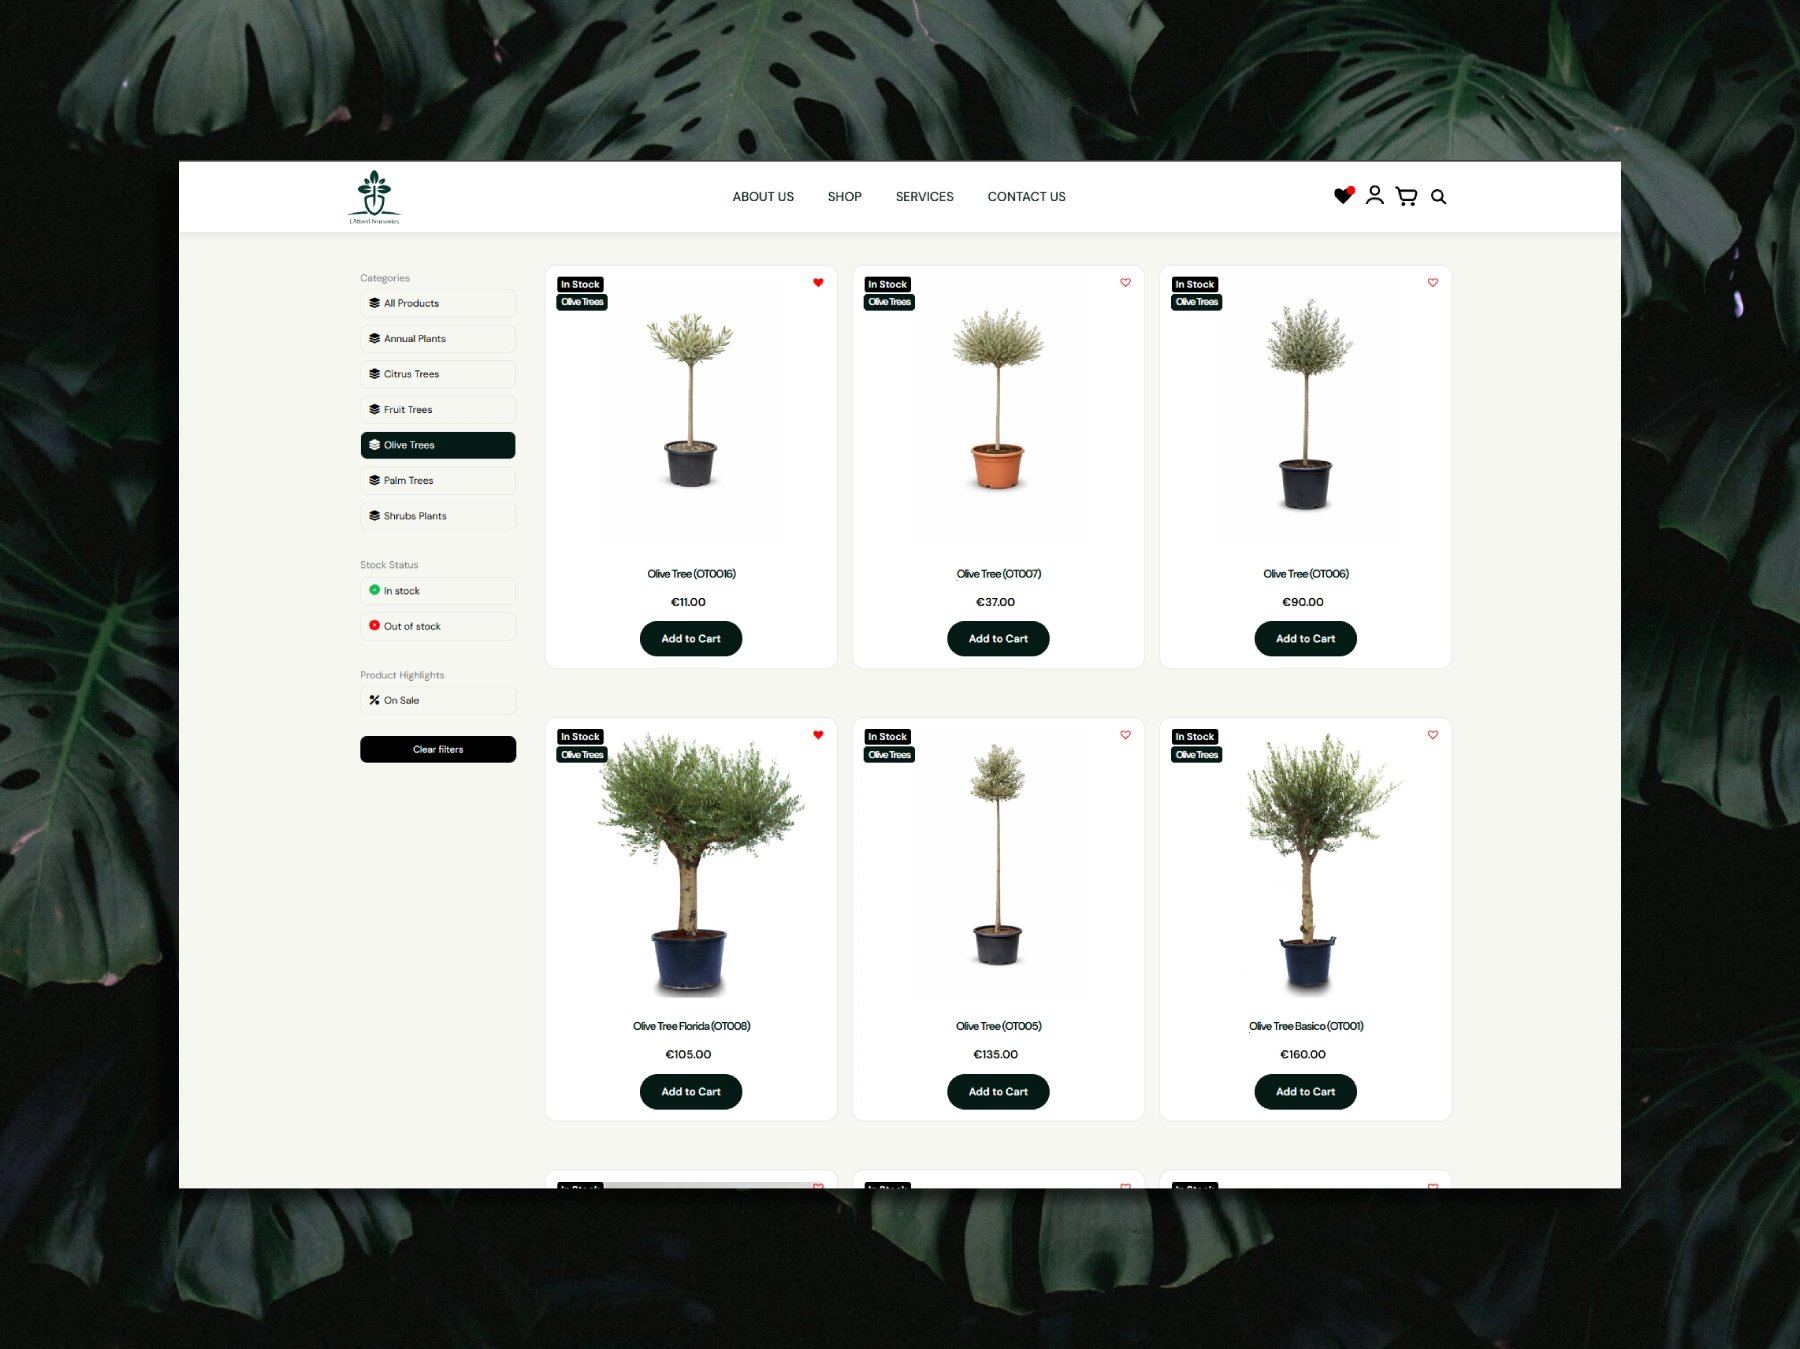Favorite Olive Tree (OT006) heart
This screenshot has height=1349, width=1800.
coord(1432,283)
